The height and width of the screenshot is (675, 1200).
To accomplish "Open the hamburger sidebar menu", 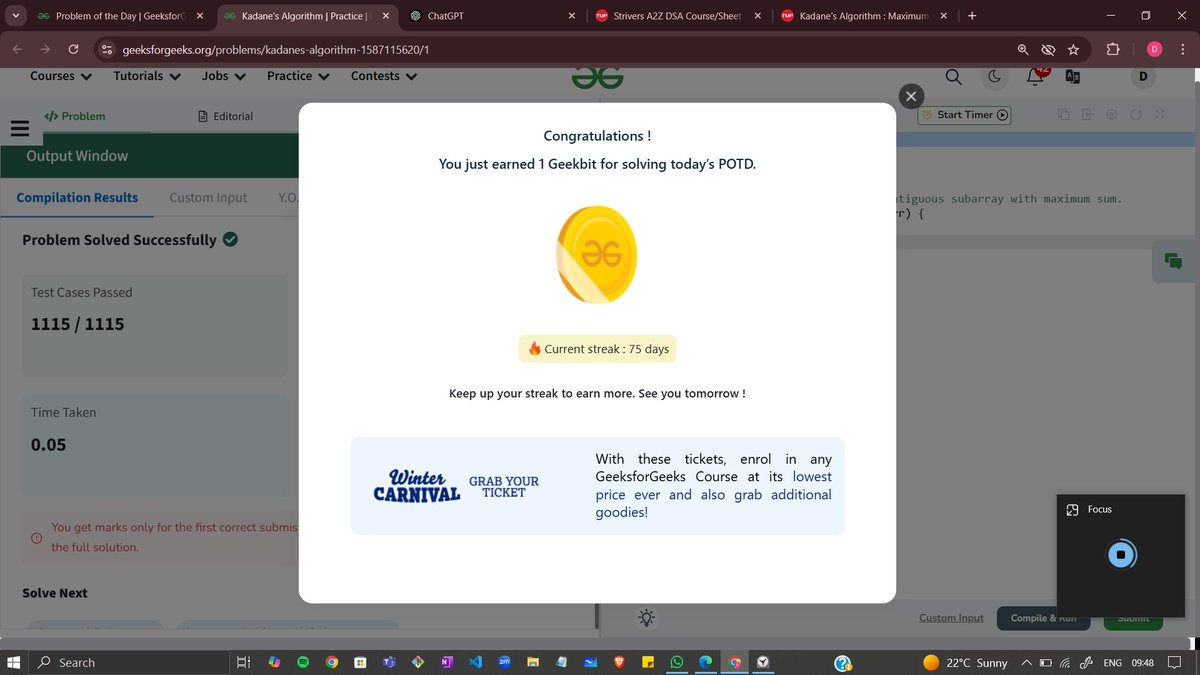I will pos(19,128).
